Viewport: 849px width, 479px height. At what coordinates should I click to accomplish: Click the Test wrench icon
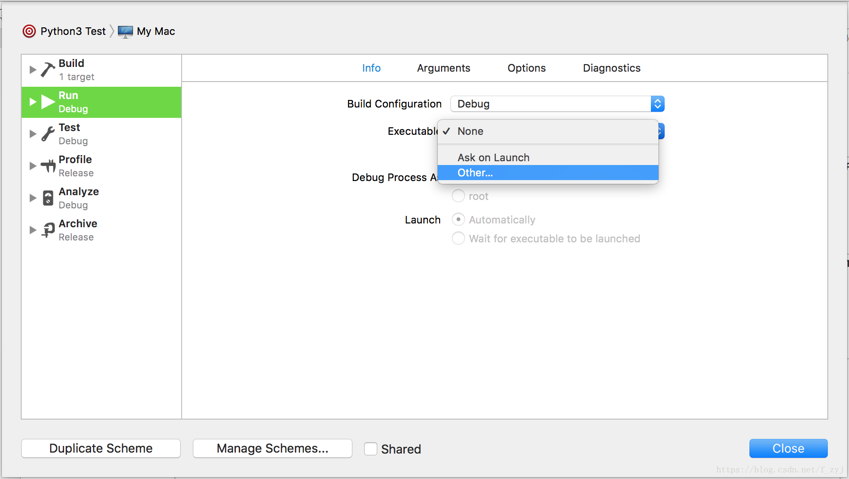click(48, 134)
